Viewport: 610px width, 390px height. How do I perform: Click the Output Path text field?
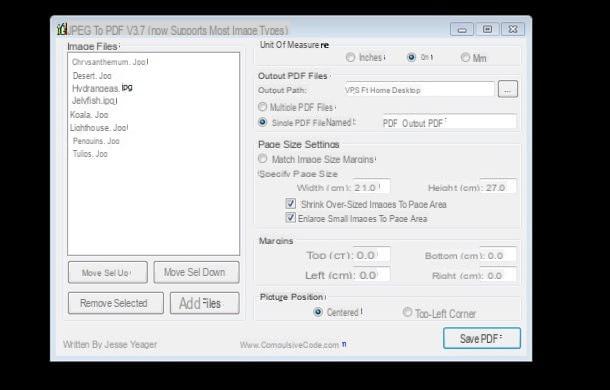tap(419, 90)
